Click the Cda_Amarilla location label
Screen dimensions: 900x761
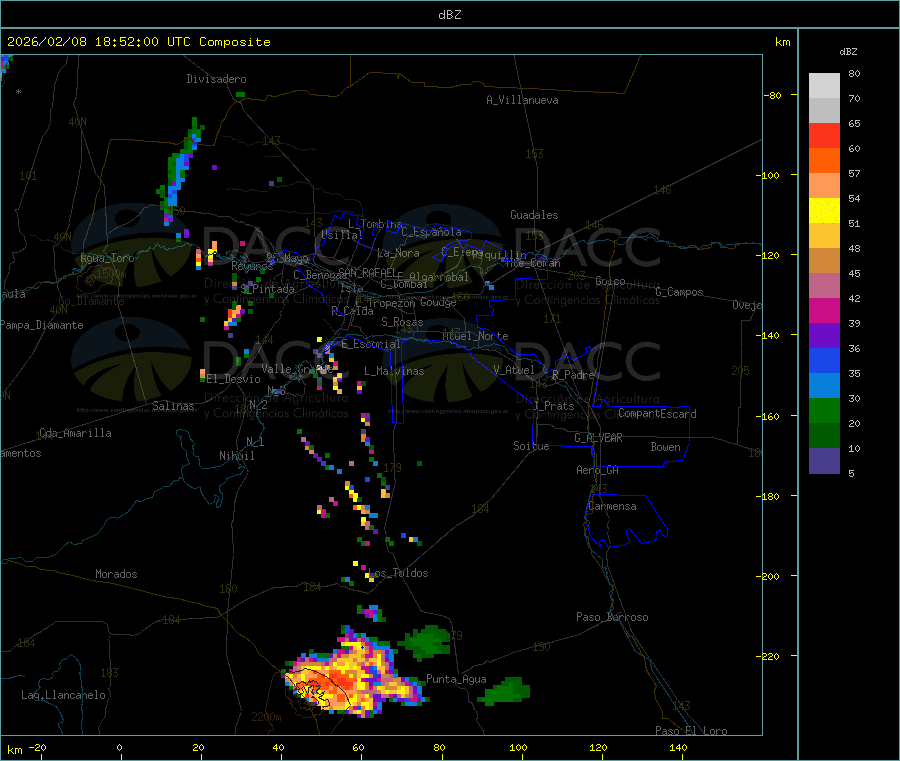click(75, 433)
